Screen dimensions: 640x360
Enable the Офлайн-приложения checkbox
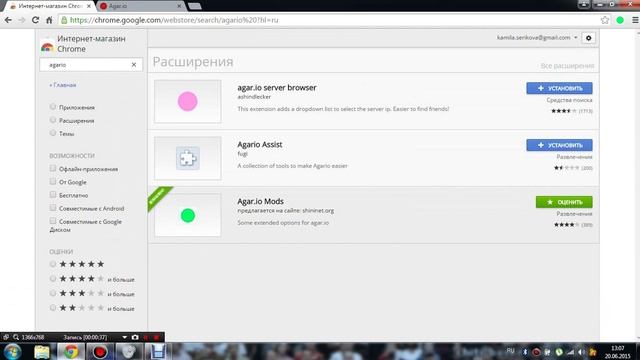[x=53, y=168]
